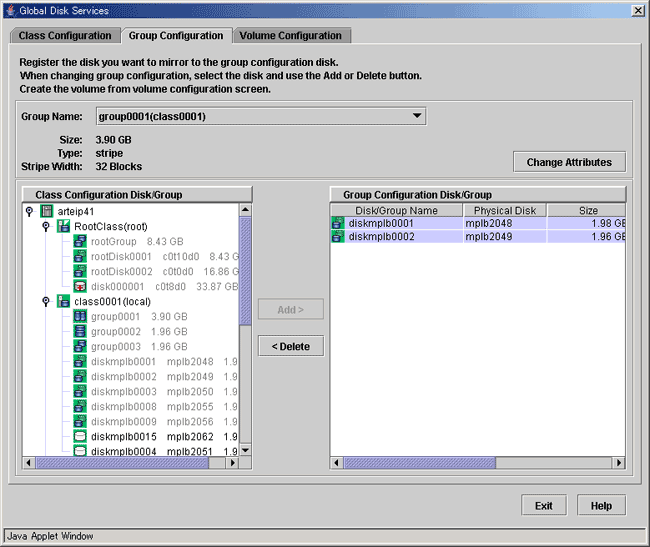Collapse the RootClass(root) tree node
Image resolution: width=650 pixels, height=547 pixels.
pyautogui.click(x=46, y=226)
